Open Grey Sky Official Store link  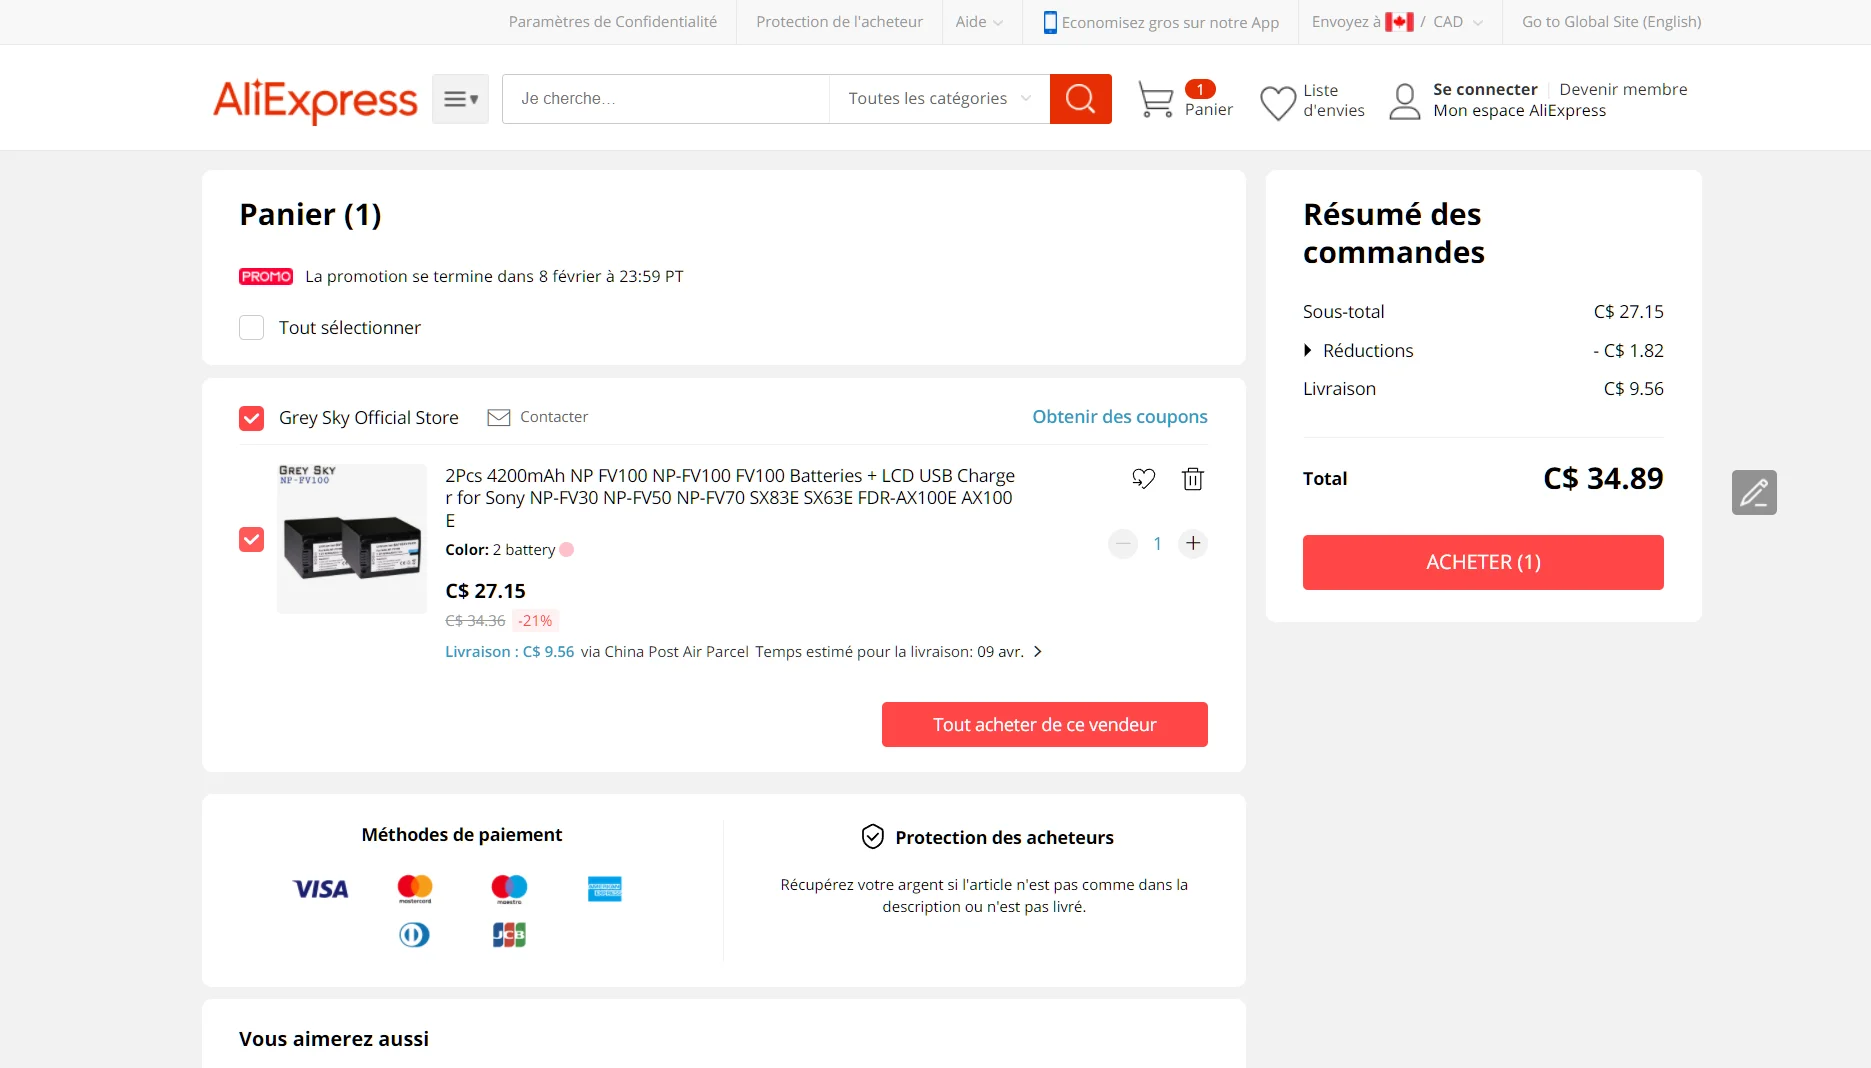point(368,418)
